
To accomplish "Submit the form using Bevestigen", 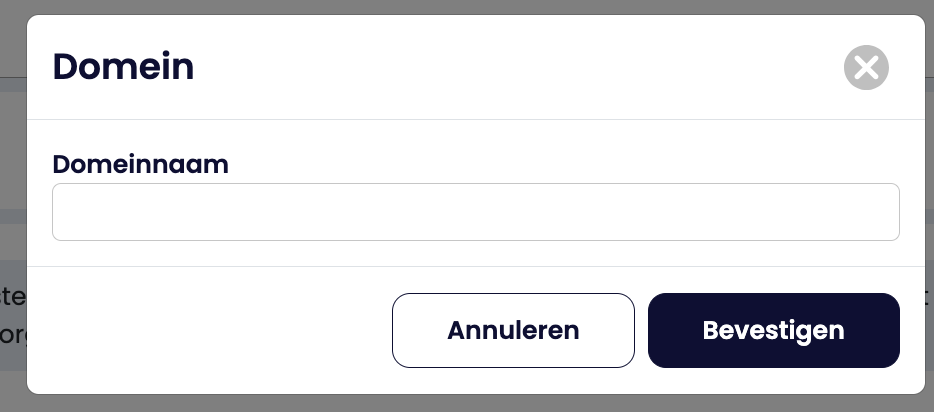I will 773,330.
